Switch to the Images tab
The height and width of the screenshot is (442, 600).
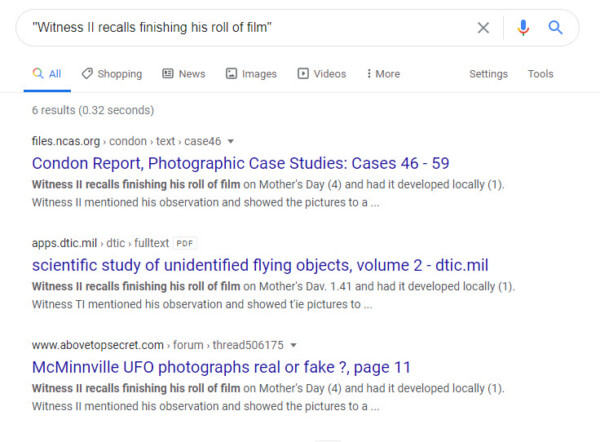251,74
